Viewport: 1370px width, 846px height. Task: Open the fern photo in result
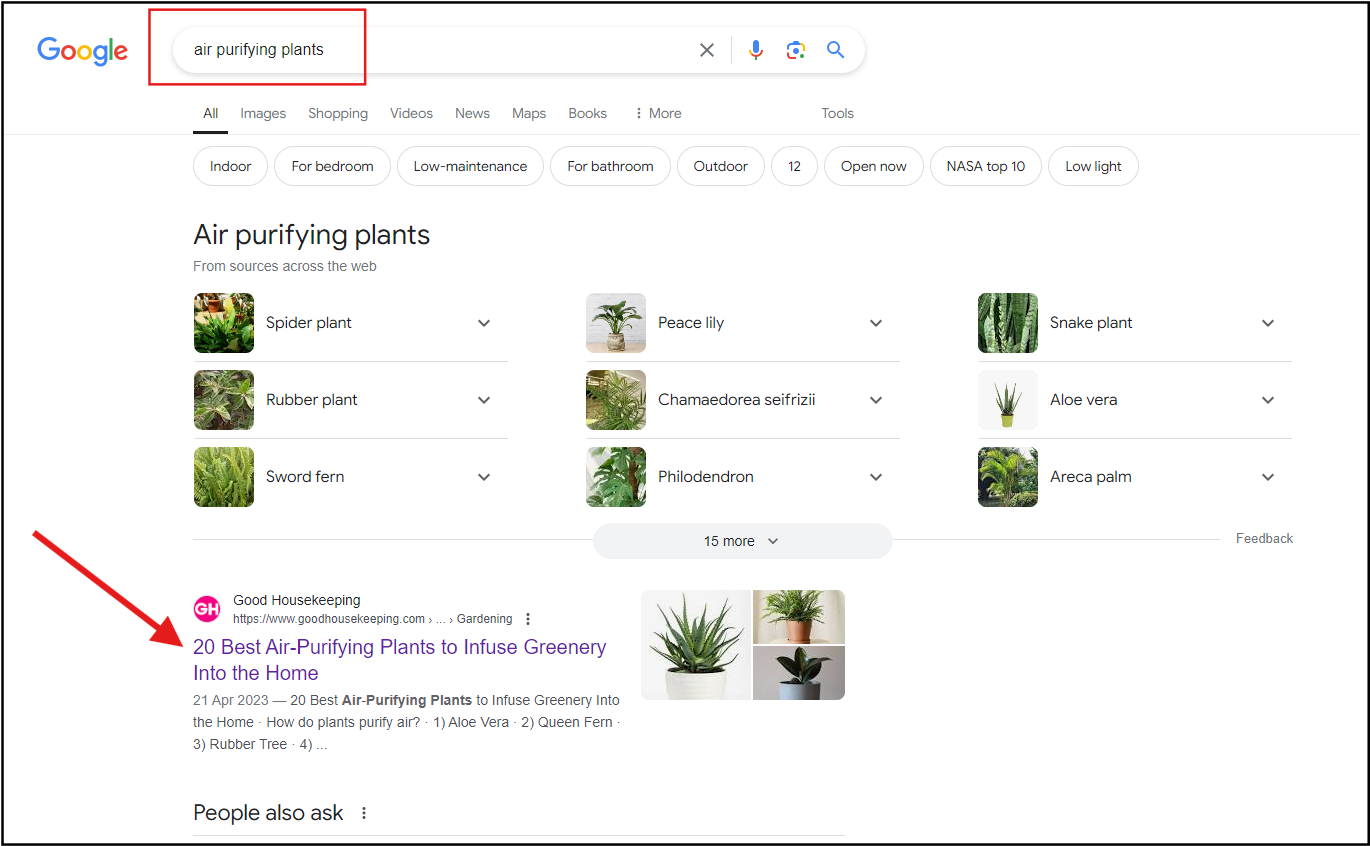pos(799,617)
